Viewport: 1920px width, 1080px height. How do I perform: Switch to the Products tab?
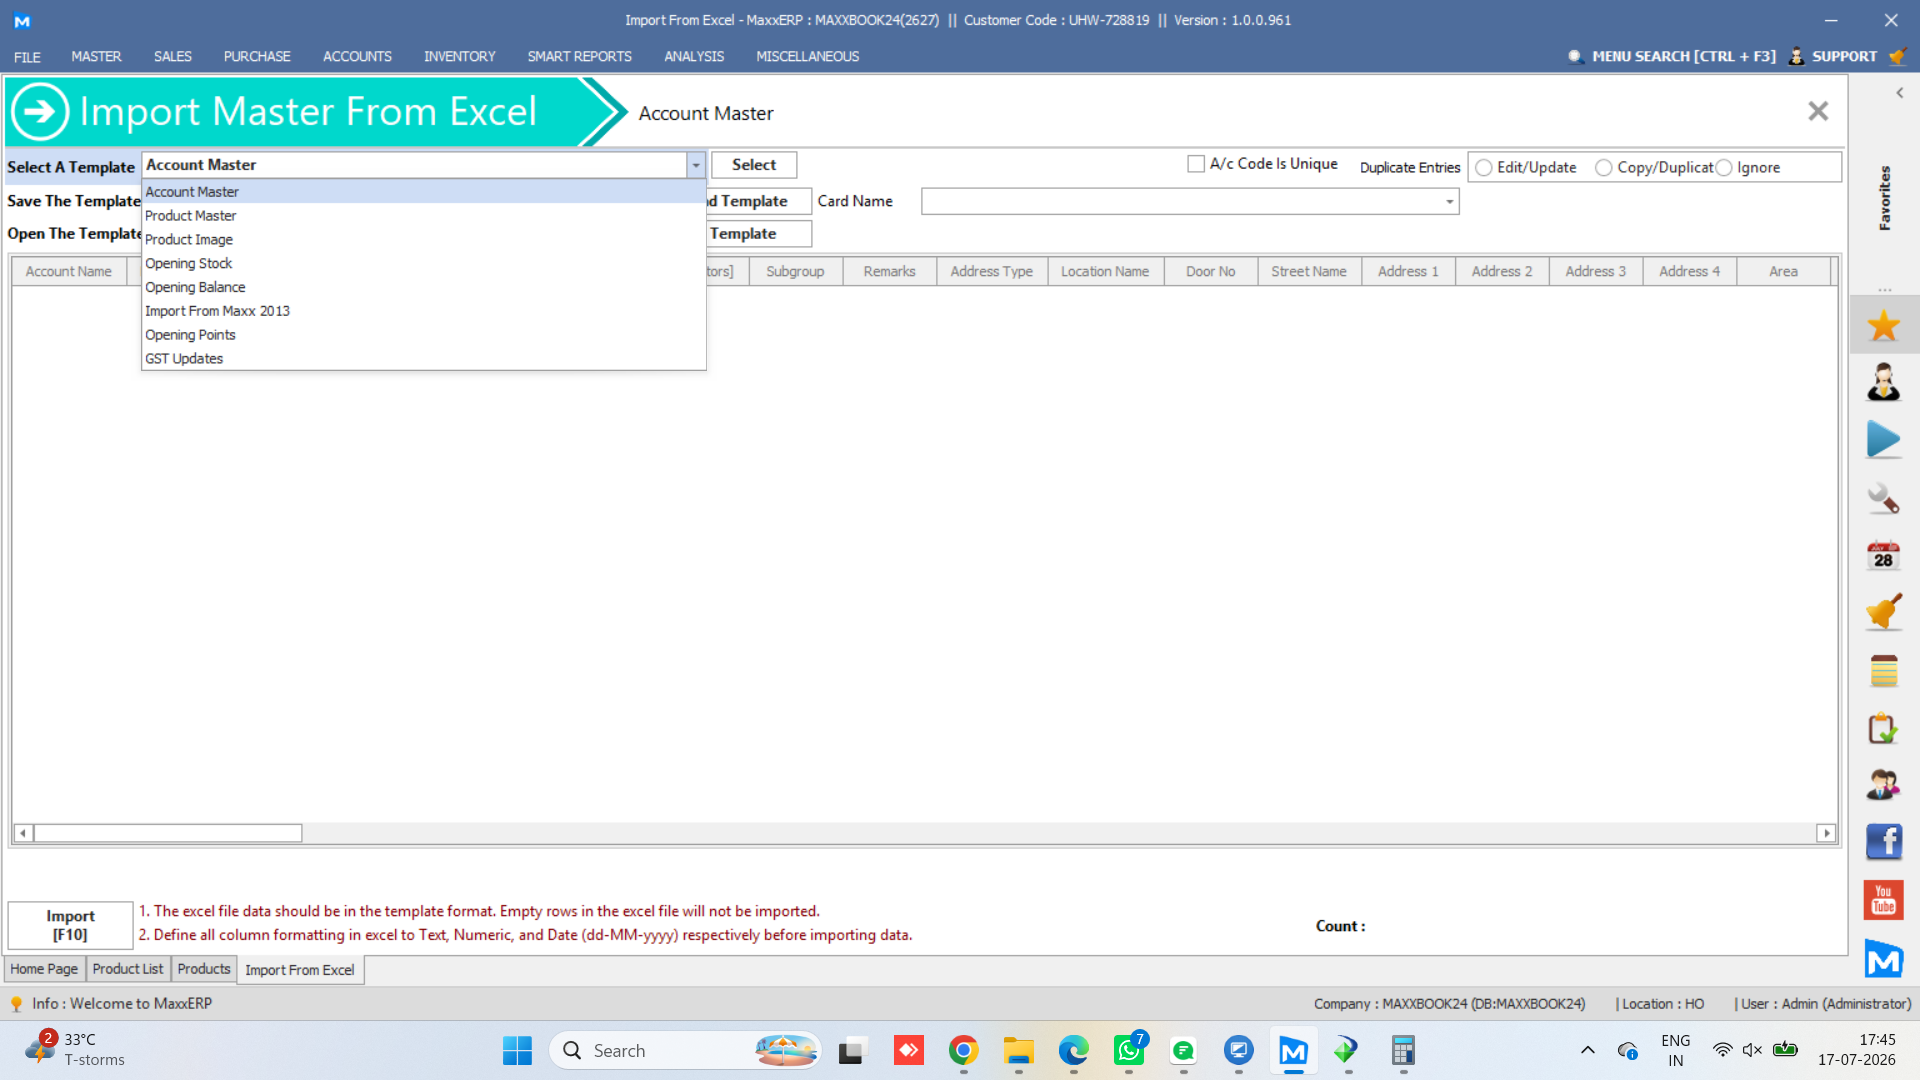coord(204,969)
